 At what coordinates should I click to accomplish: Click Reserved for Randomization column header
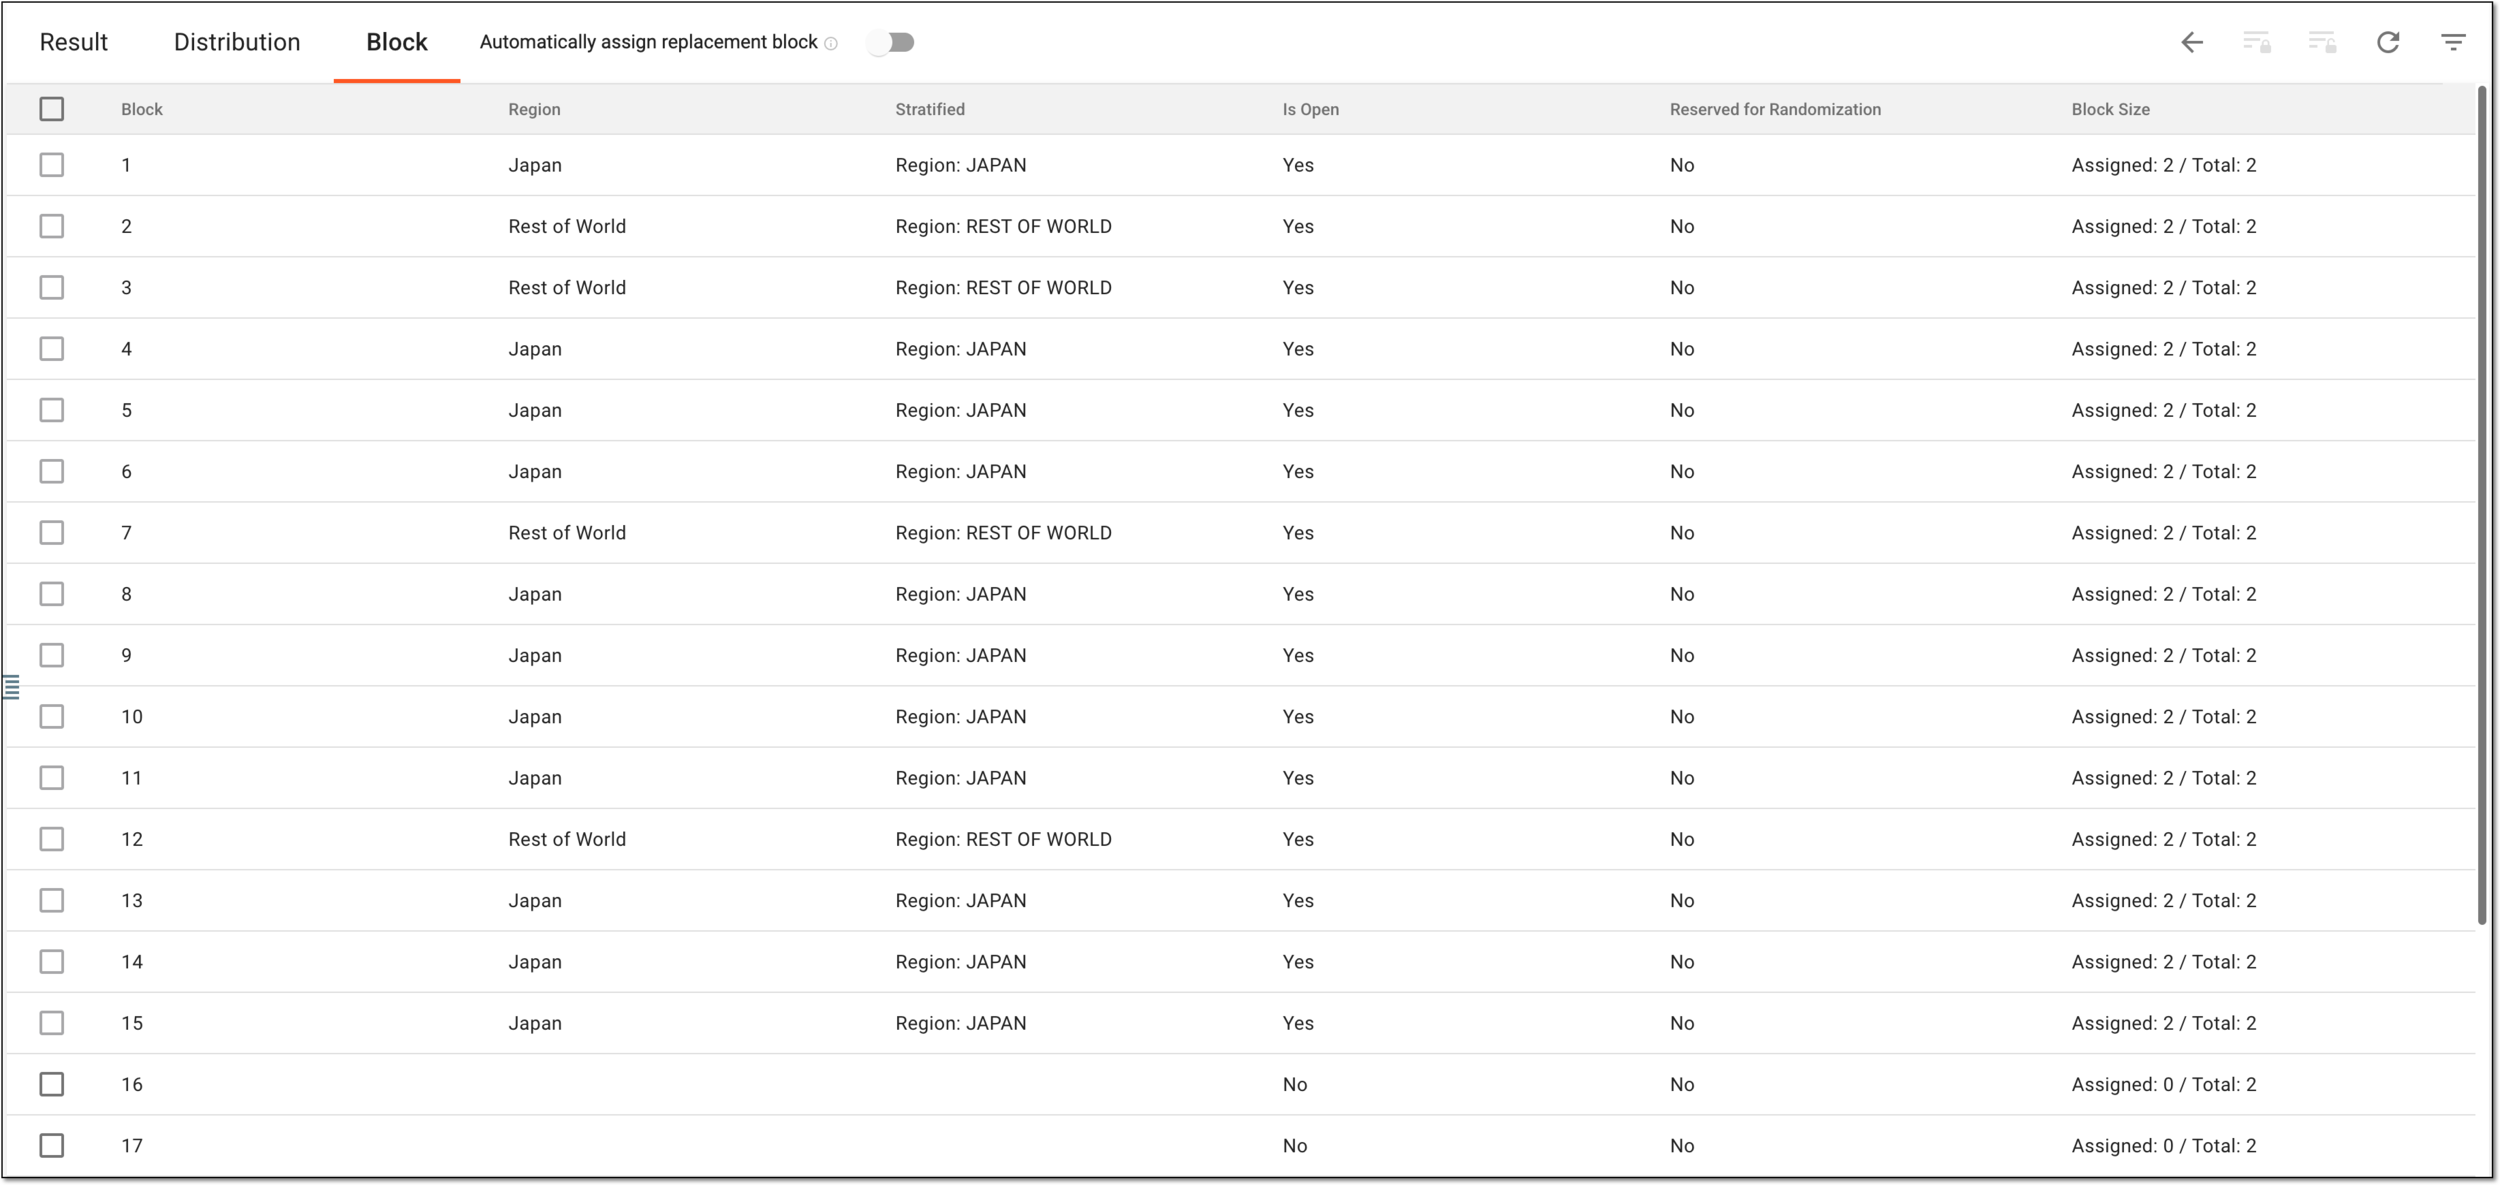coord(1775,109)
